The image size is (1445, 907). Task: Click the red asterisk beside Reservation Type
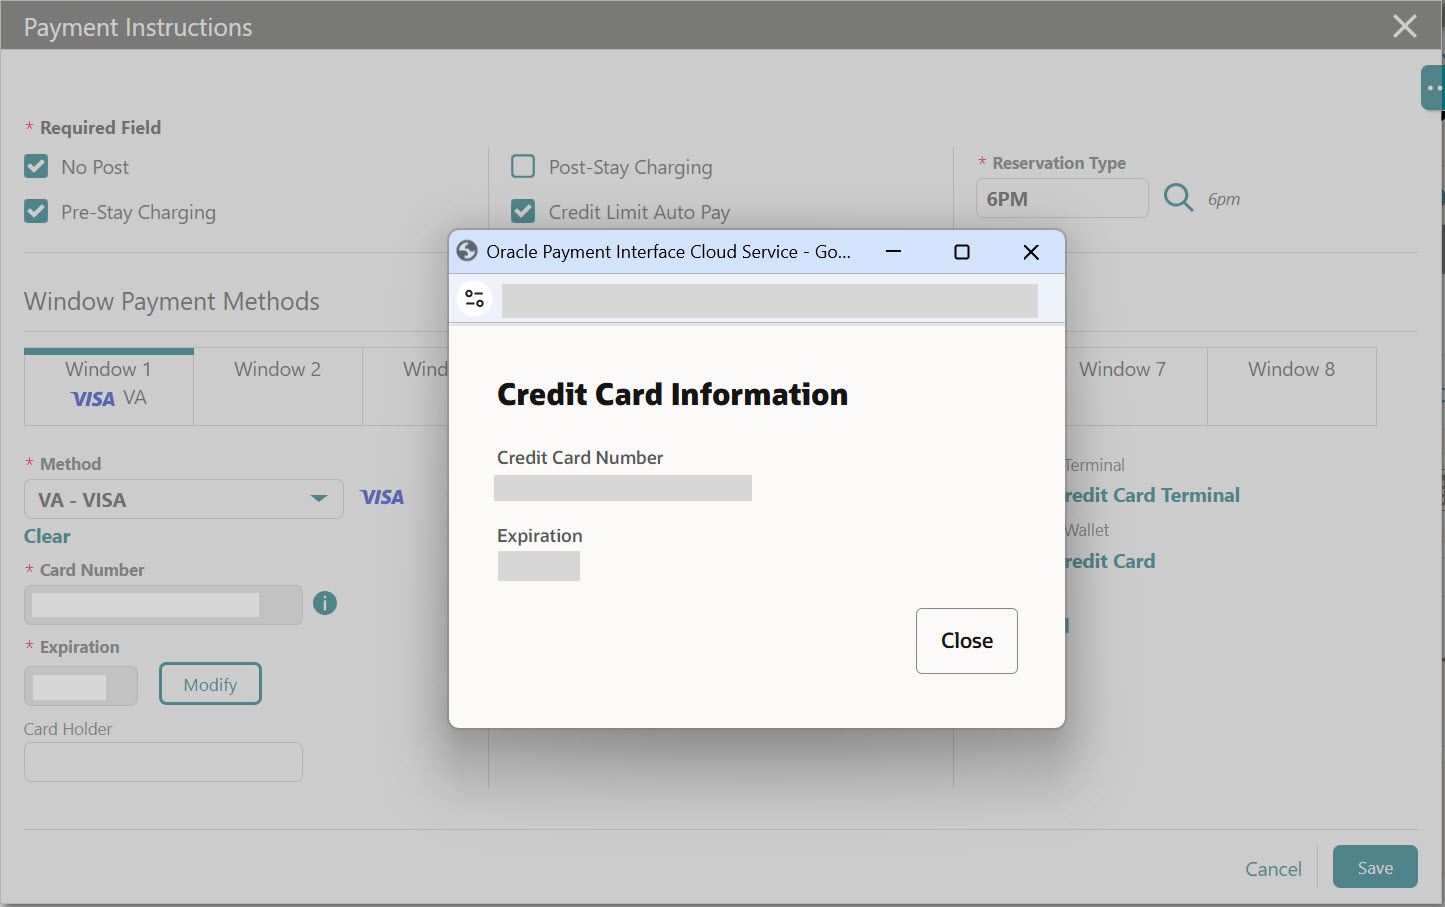click(981, 162)
